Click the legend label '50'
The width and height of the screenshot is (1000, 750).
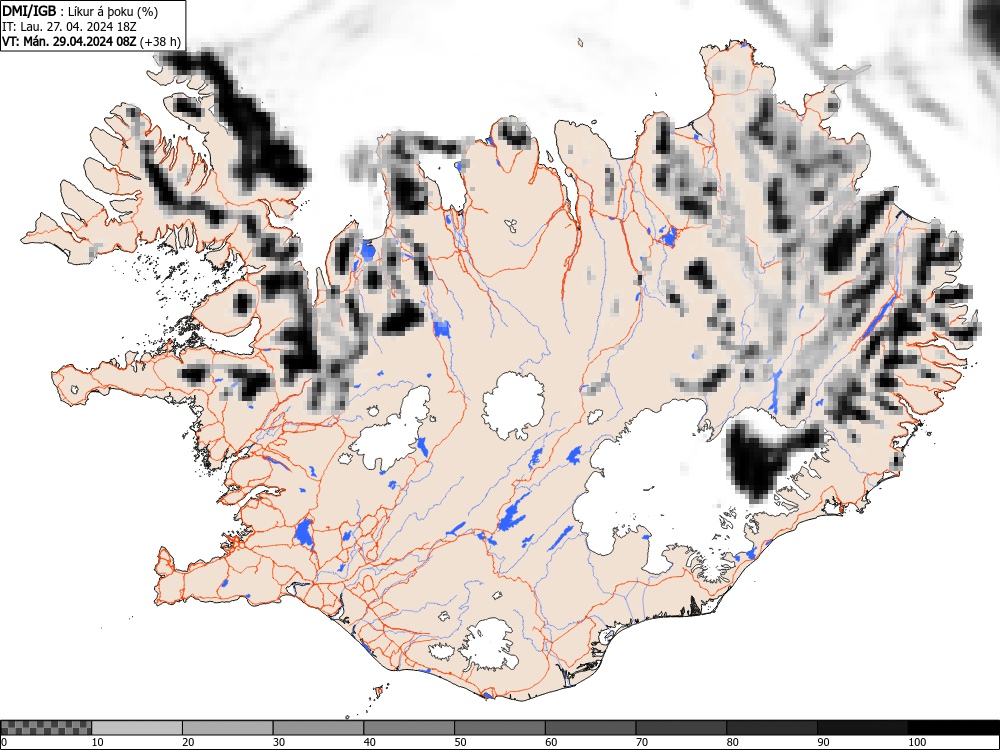tap(460, 742)
